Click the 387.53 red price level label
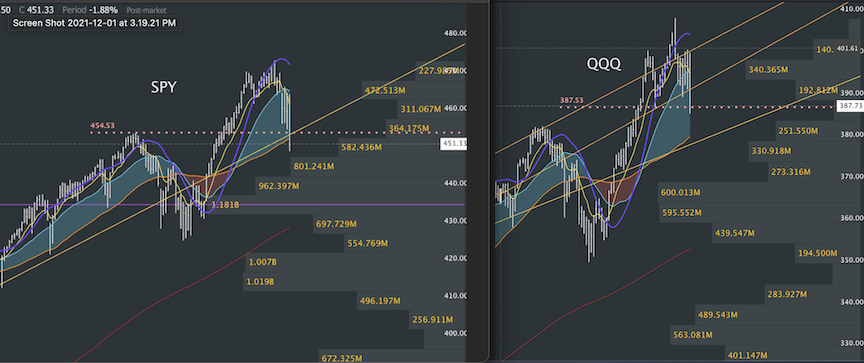The width and height of the screenshot is (864, 363). point(571,100)
